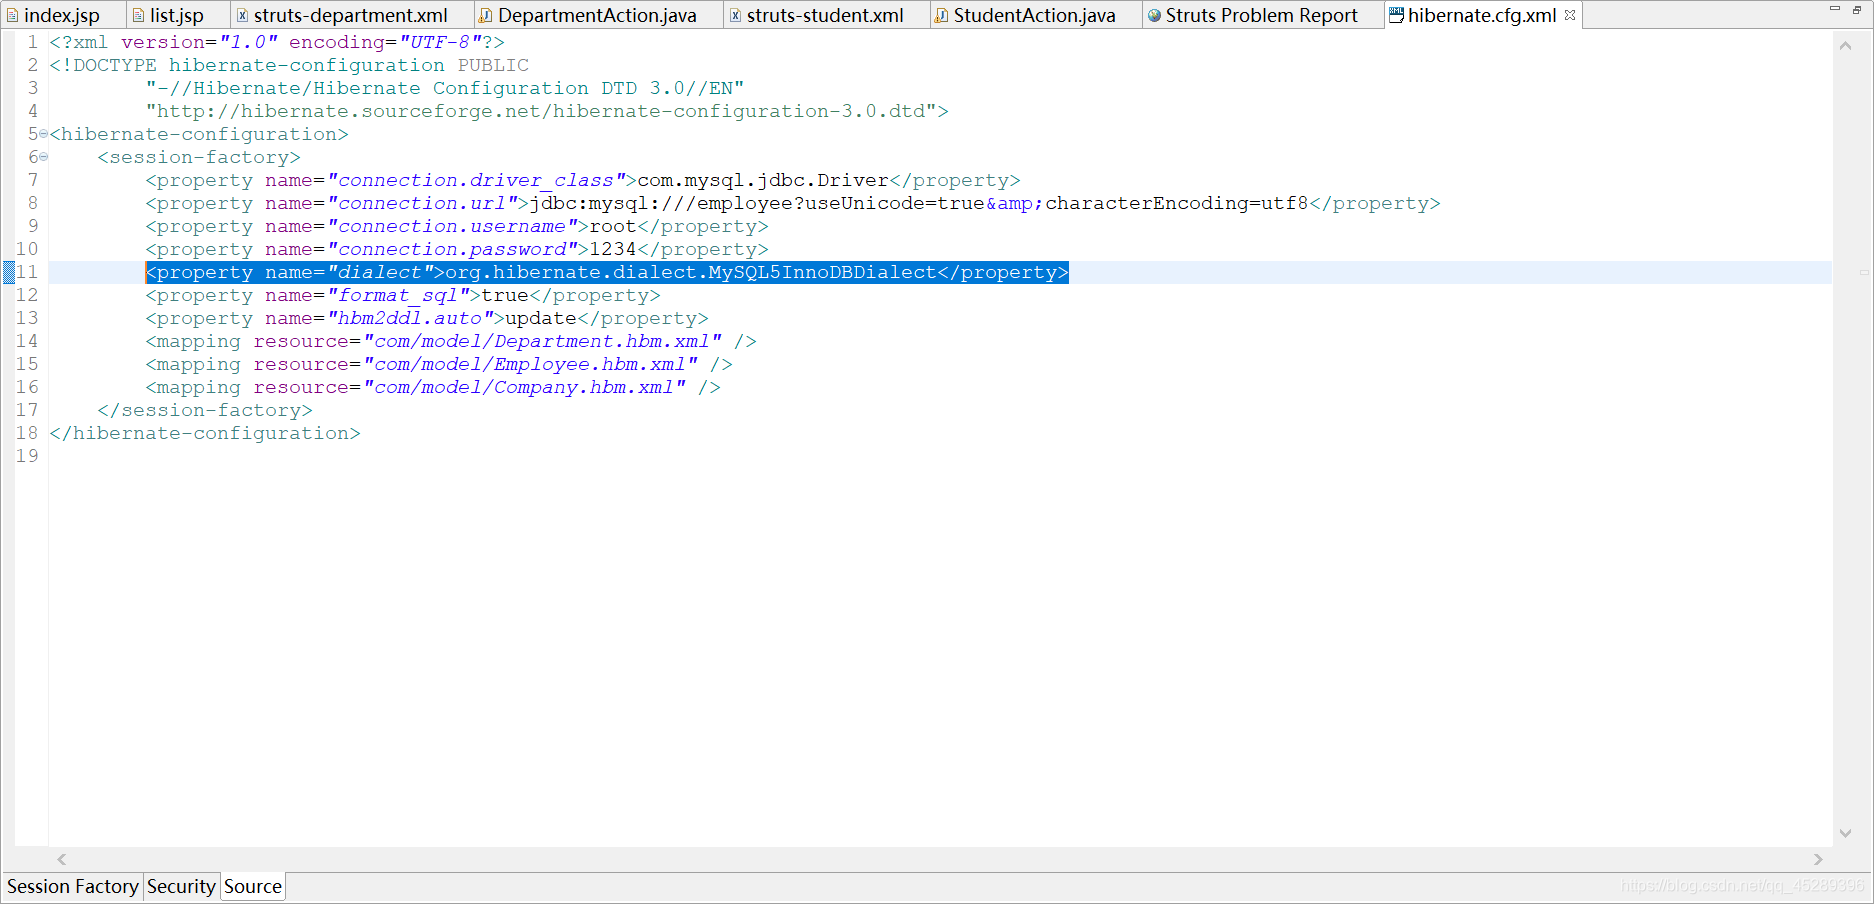The height and width of the screenshot is (904, 1874).
Task: Click the update value on line 13
Action: coord(541,318)
